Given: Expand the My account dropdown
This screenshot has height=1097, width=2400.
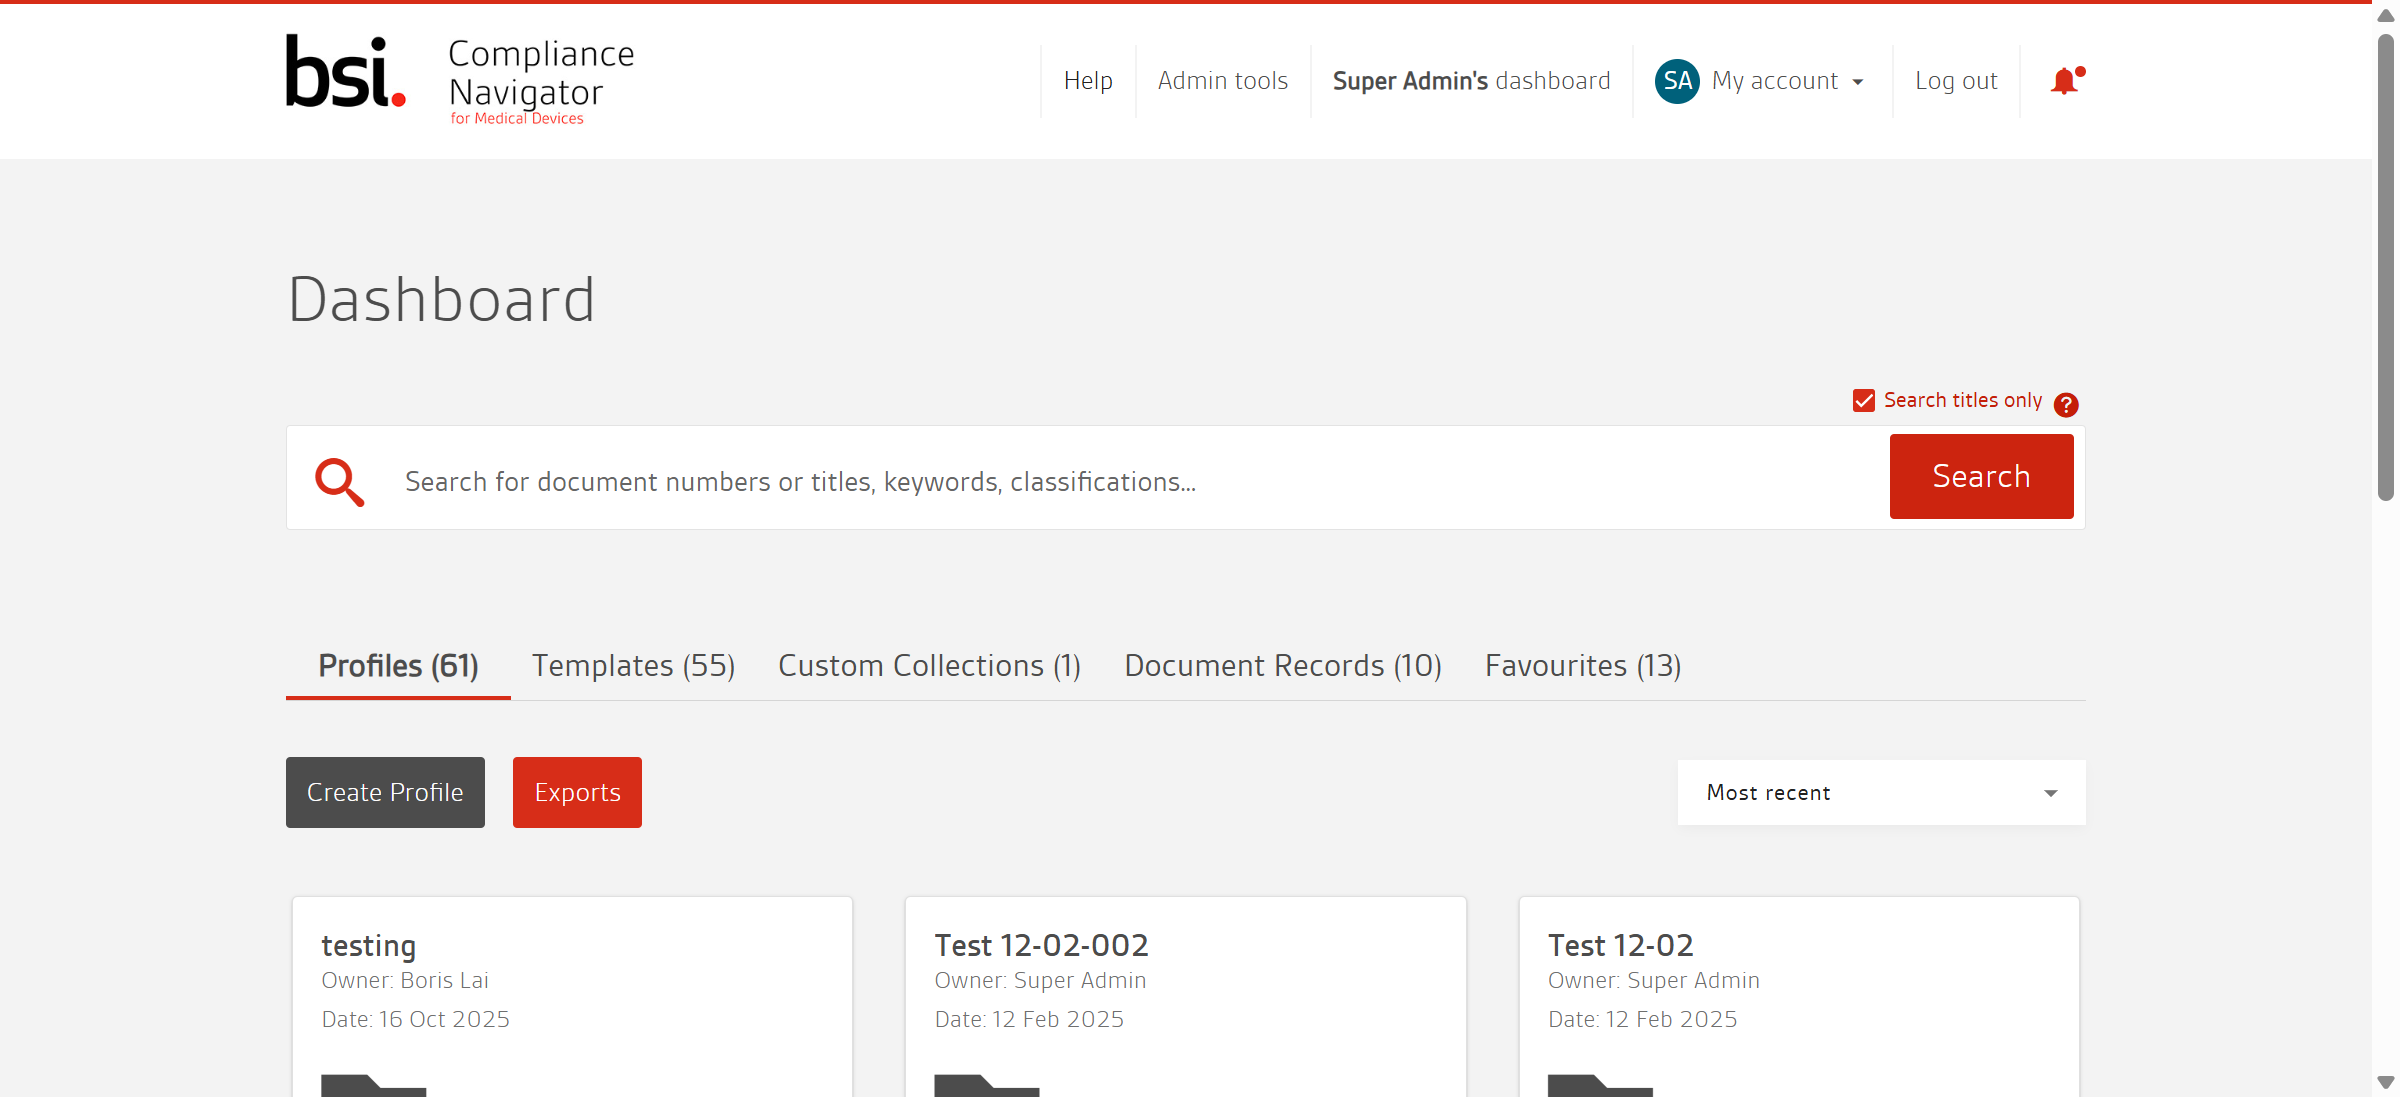Looking at the screenshot, I should point(1786,81).
